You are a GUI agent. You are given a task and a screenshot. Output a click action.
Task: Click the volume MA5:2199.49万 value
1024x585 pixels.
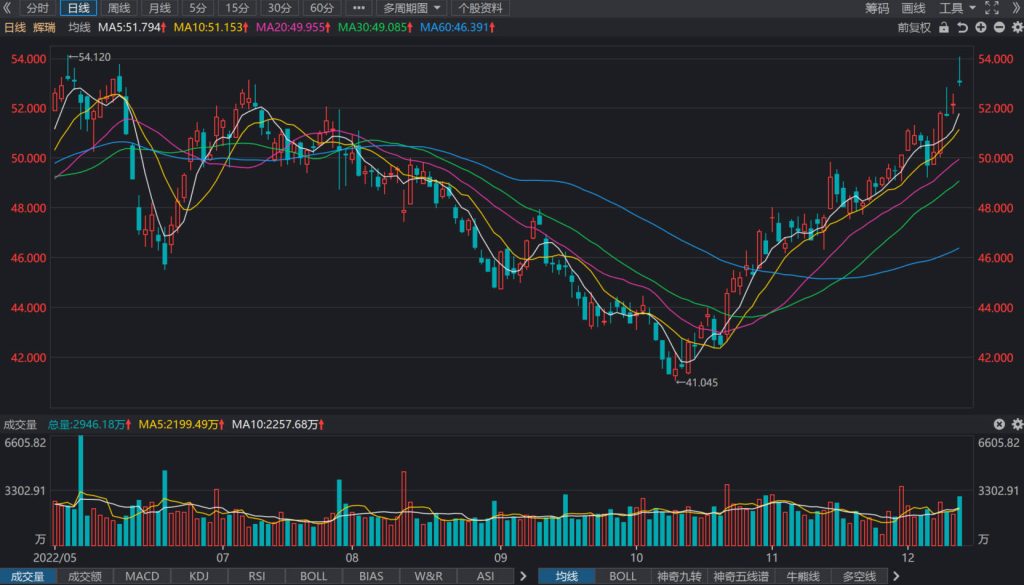(x=181, y=424)
